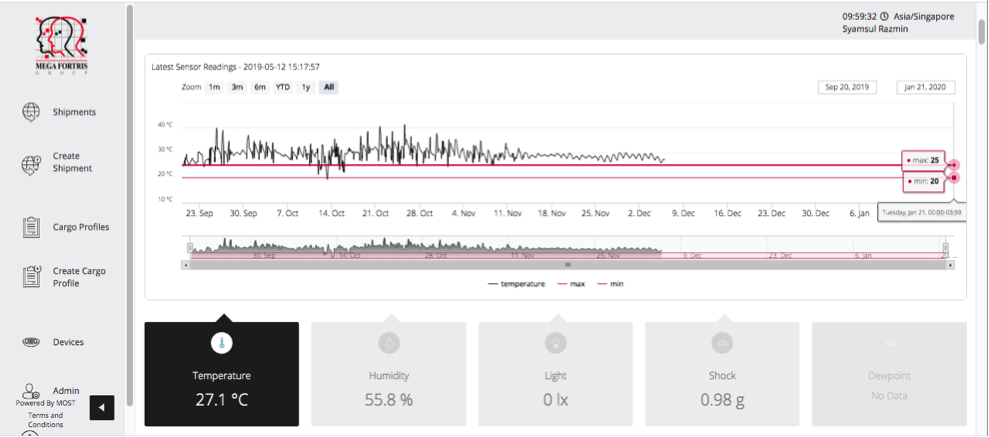989x437 pixels.
Task: Click the start date field Sep 20, 2019
Action: (846, 87)
